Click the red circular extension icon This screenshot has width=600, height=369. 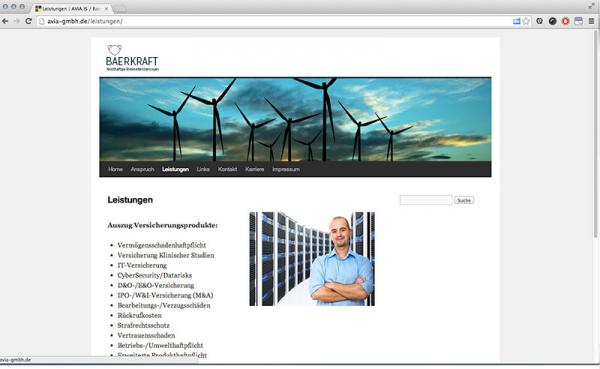click(x=566, y=21)
